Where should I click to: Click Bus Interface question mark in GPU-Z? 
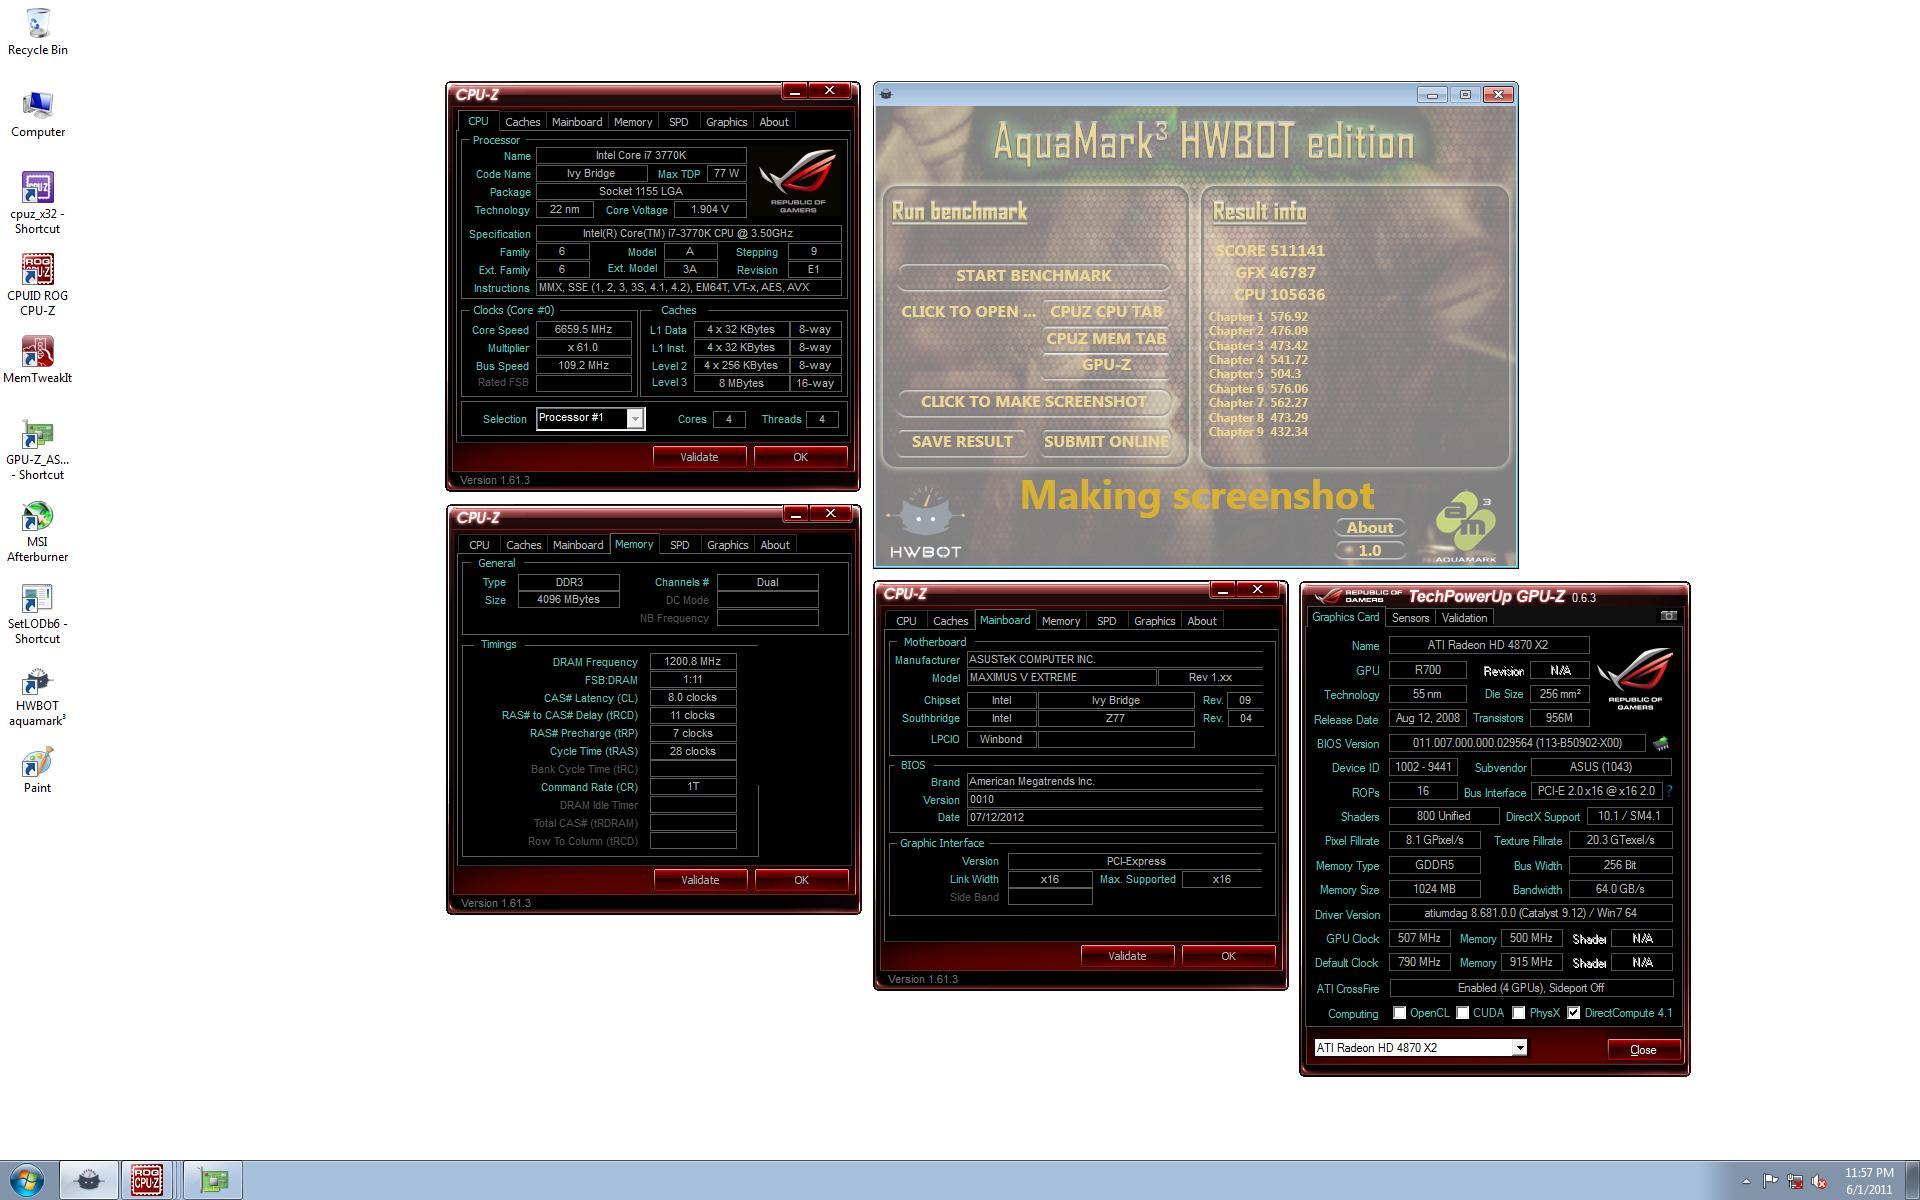(x=1669, y=791)
